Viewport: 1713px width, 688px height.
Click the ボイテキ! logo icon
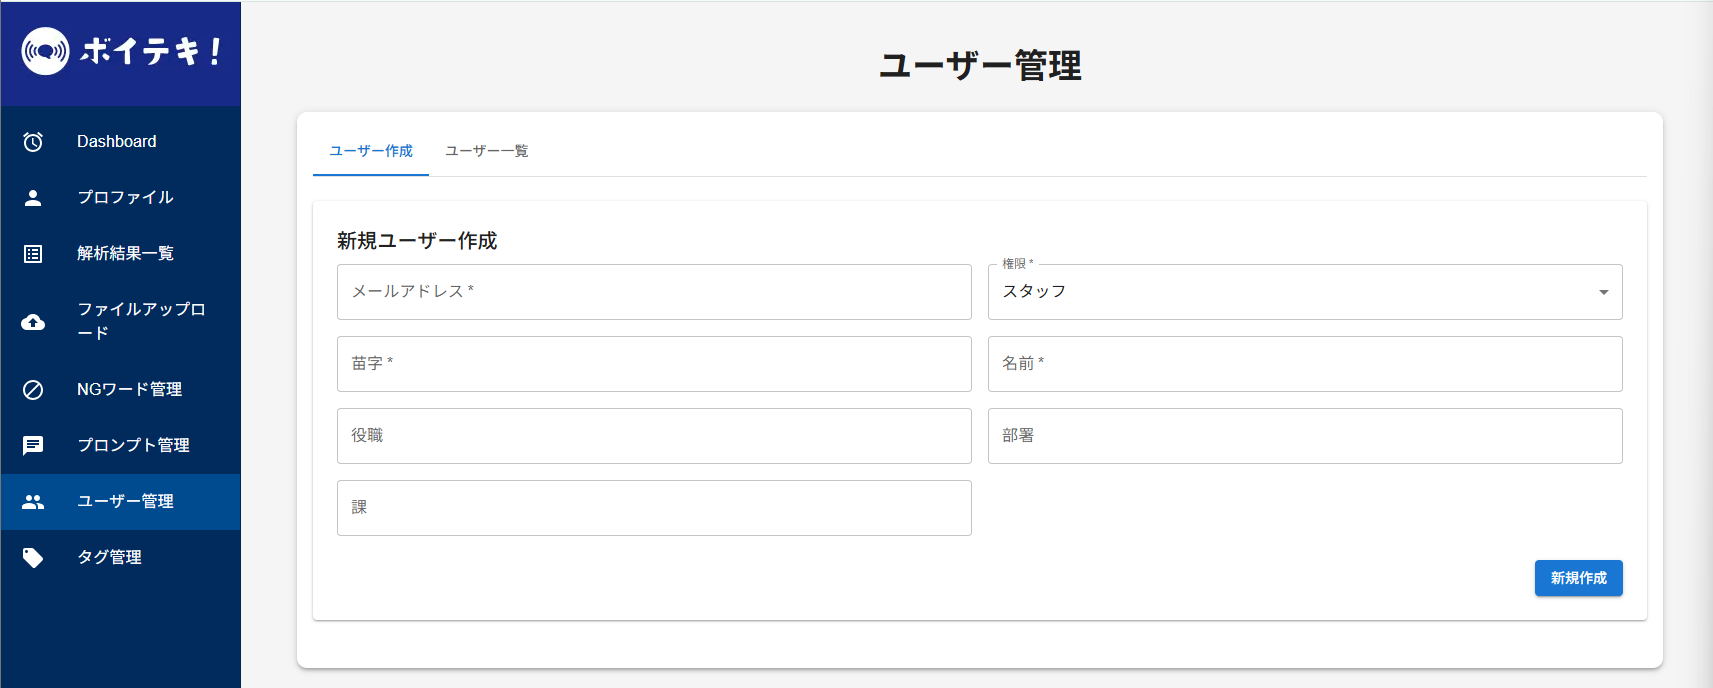click(x=46, y=51)
